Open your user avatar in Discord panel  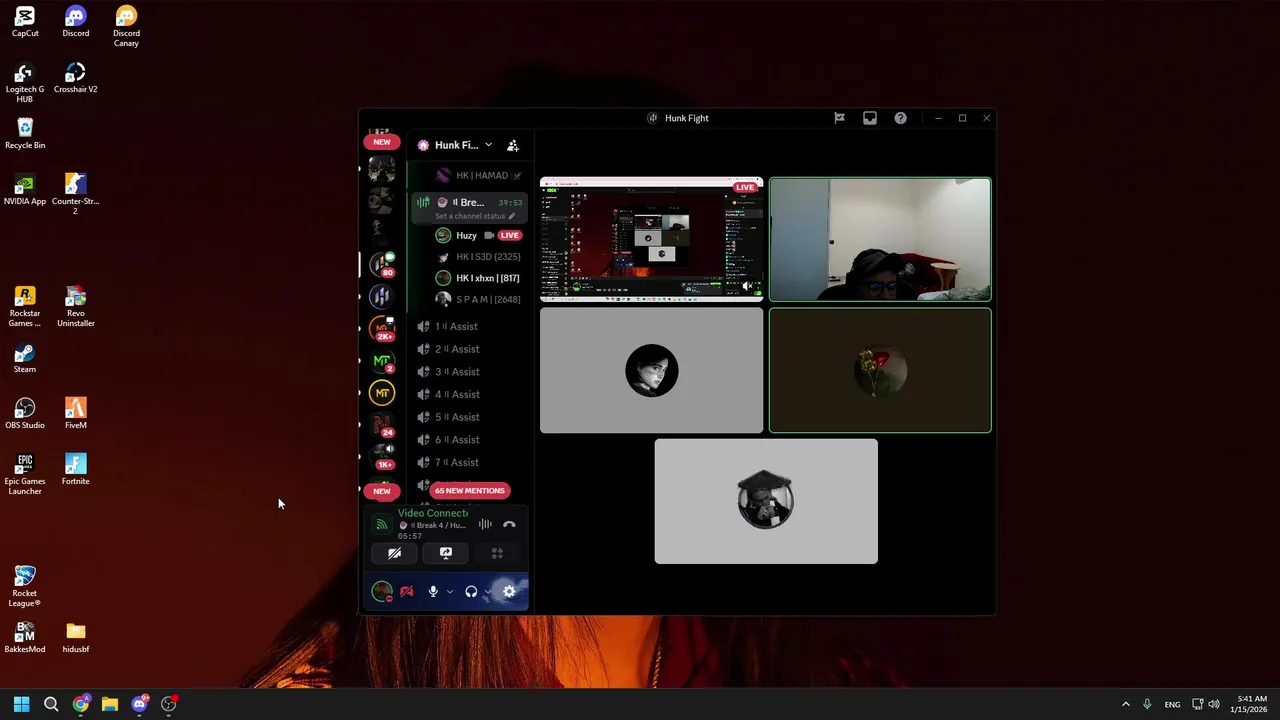tap(382, 592)
